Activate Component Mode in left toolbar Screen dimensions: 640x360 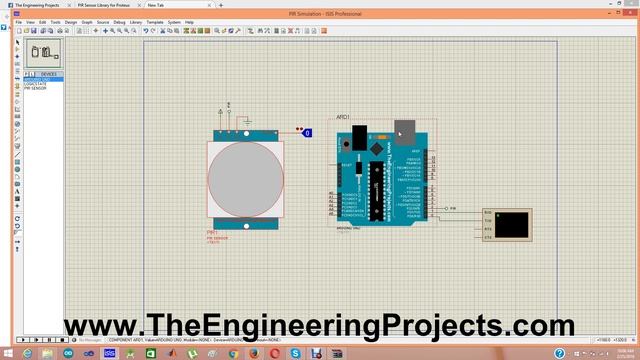17,49
